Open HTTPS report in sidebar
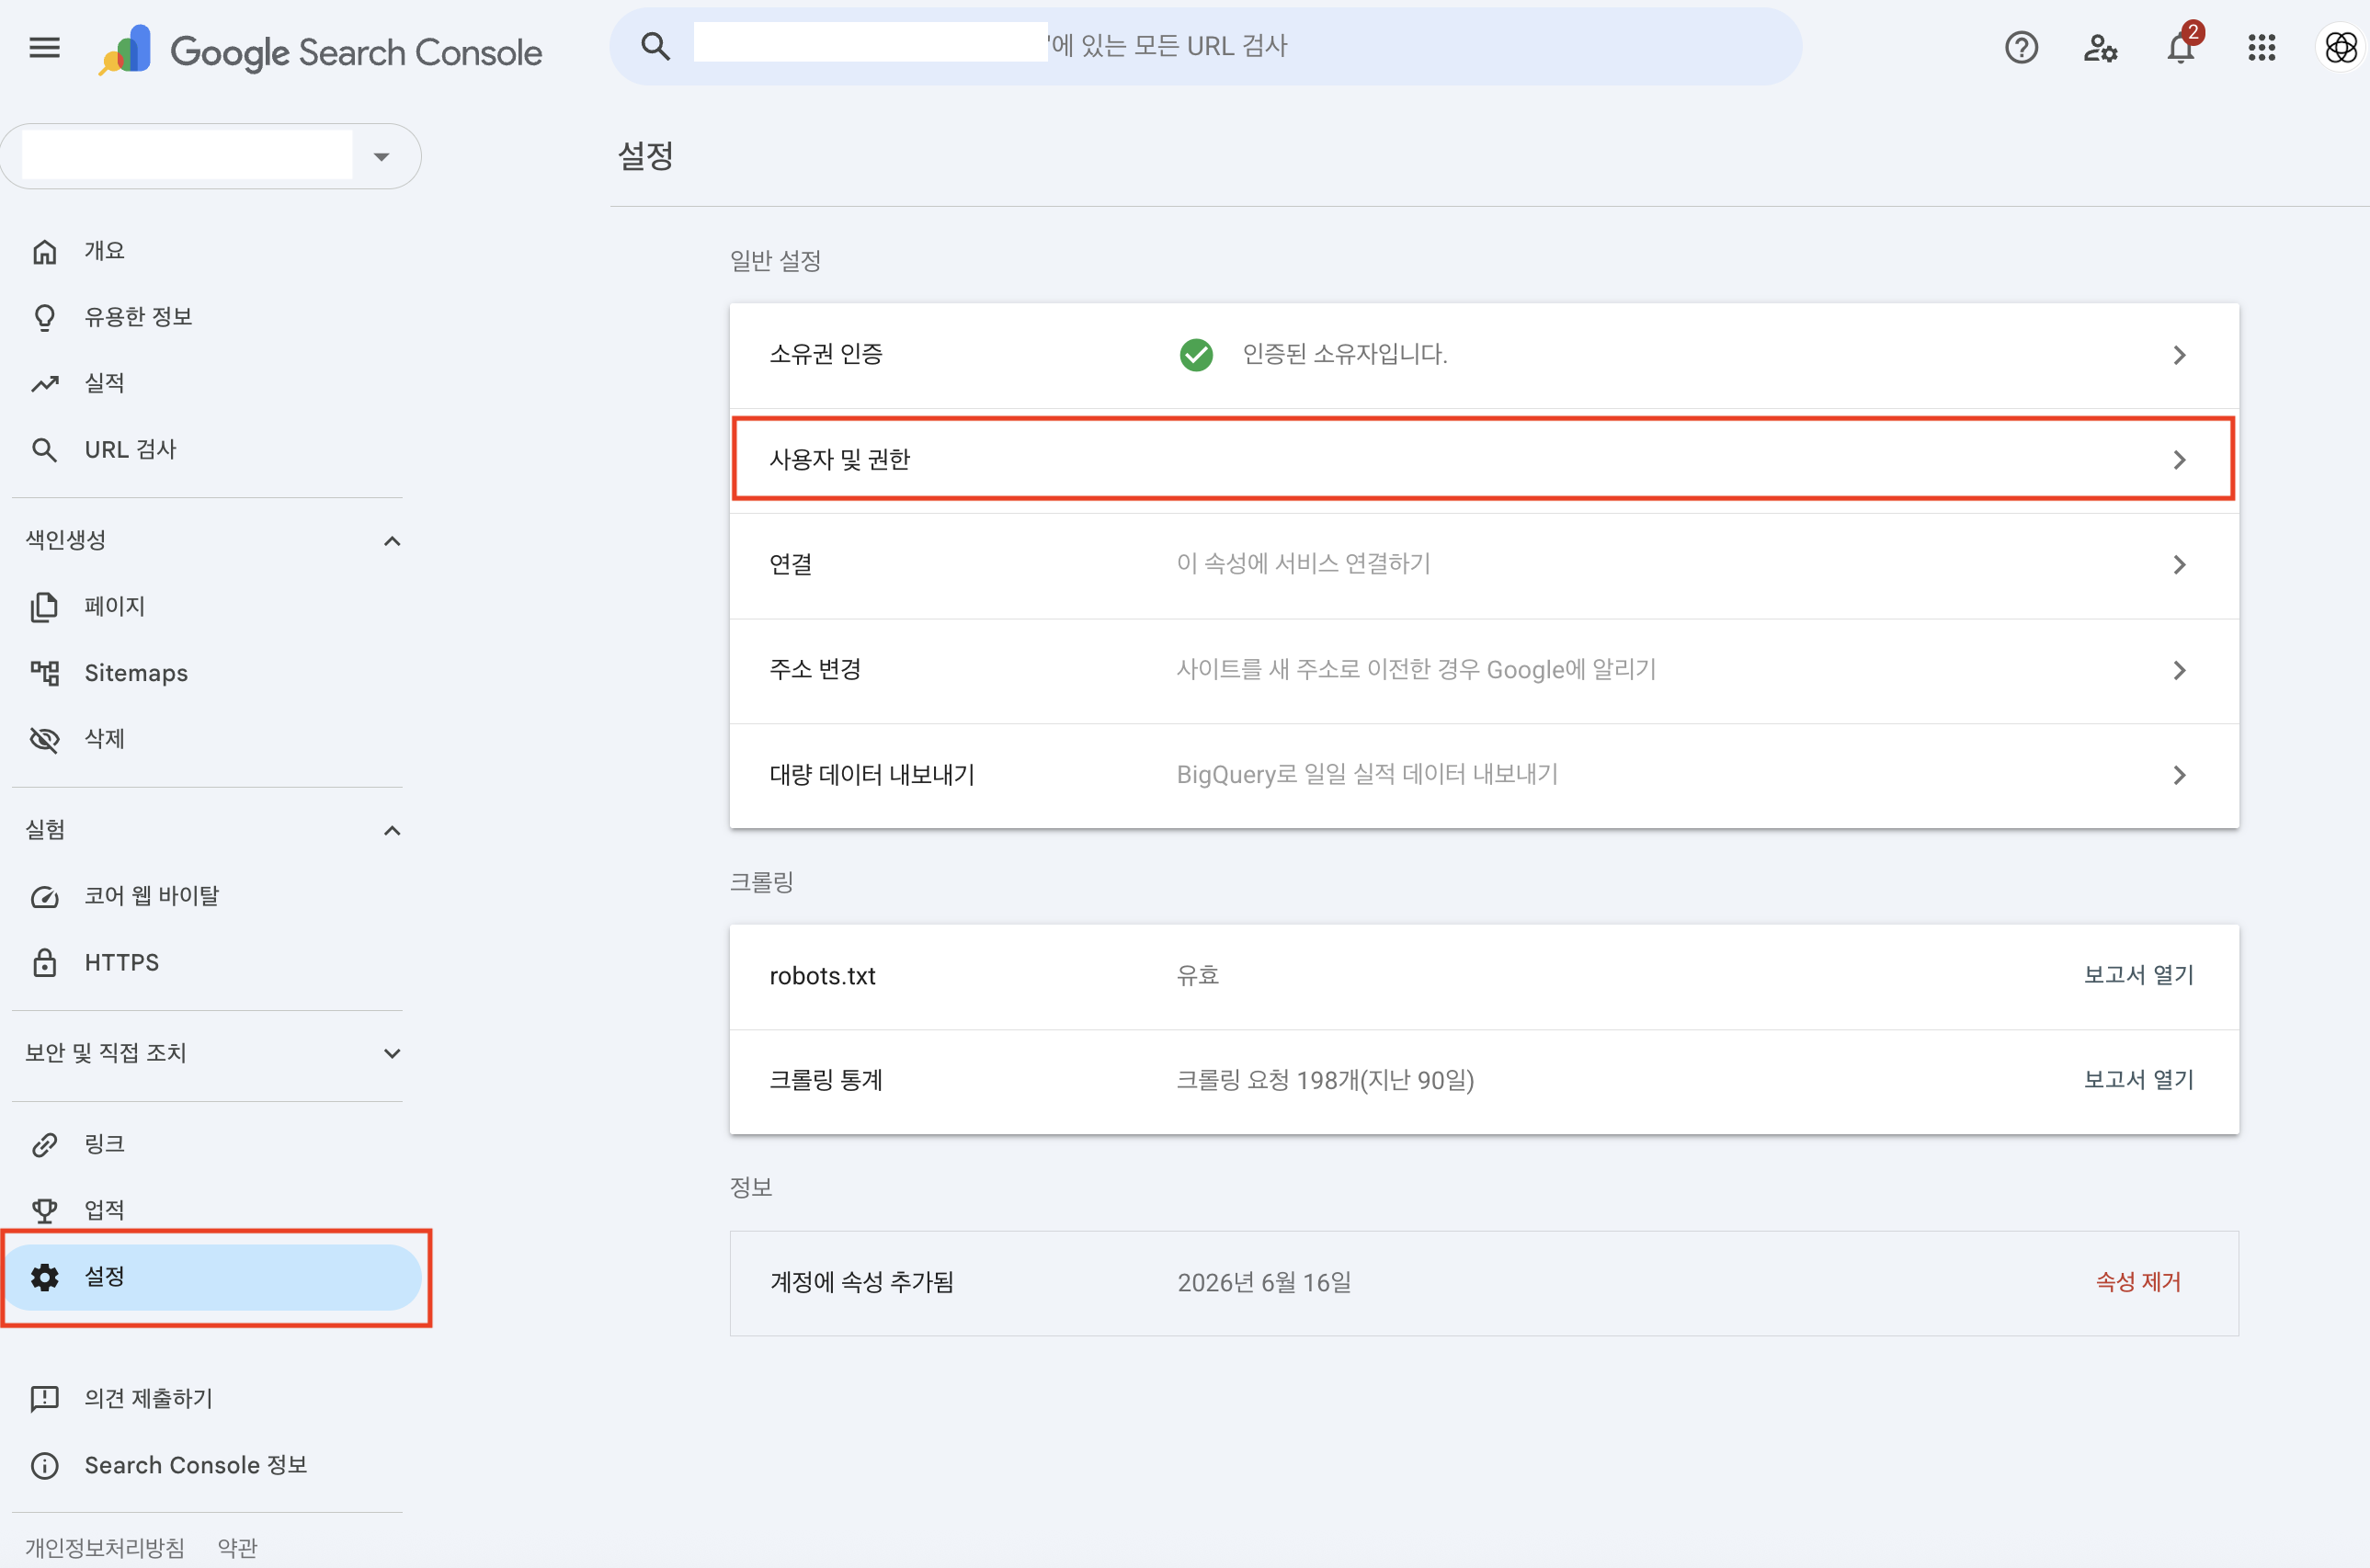 point(121,962)
